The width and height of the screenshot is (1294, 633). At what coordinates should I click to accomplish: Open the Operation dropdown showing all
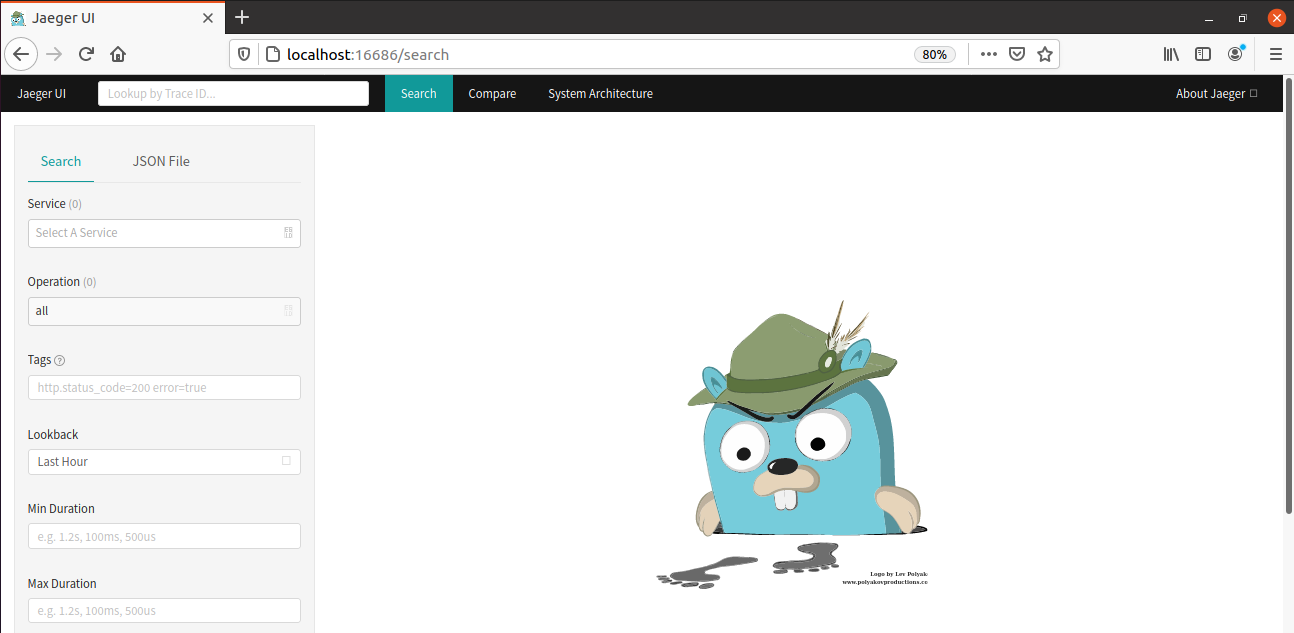(164, 311)
